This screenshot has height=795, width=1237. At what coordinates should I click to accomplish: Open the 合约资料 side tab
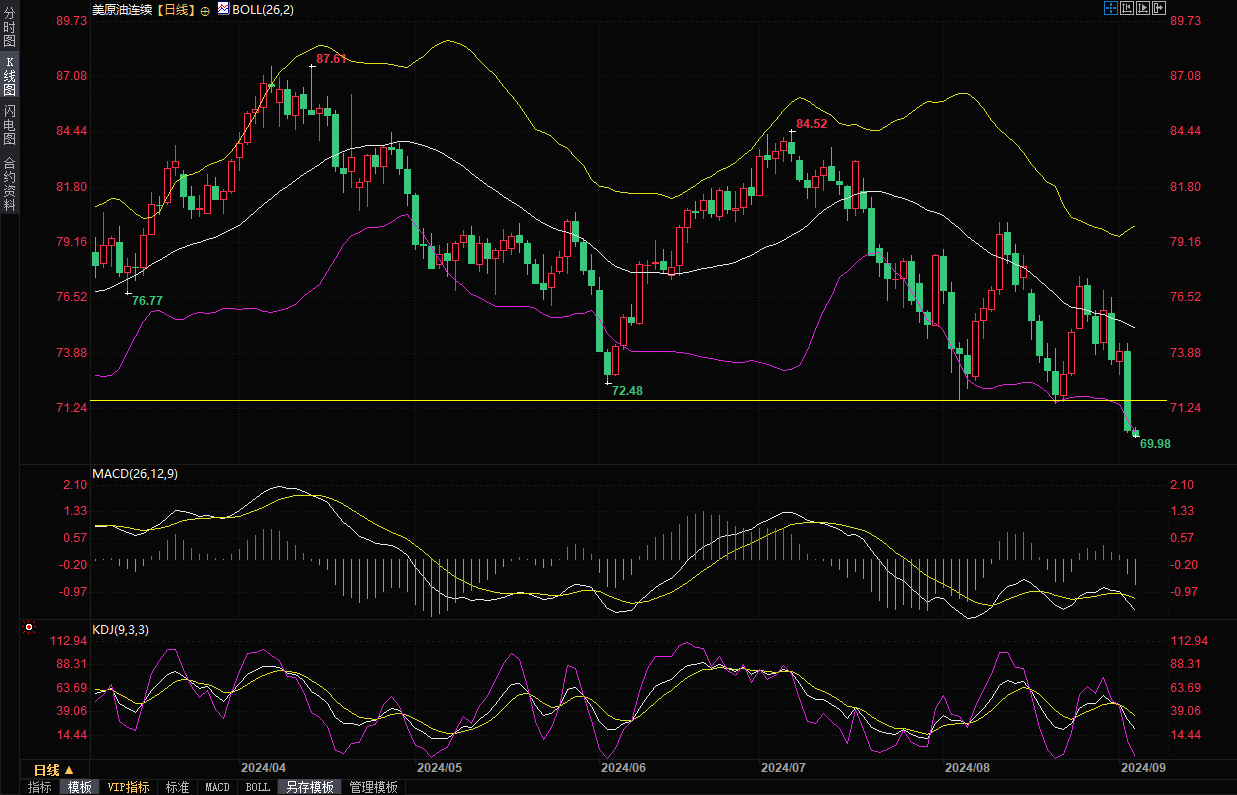click(9, 184)
